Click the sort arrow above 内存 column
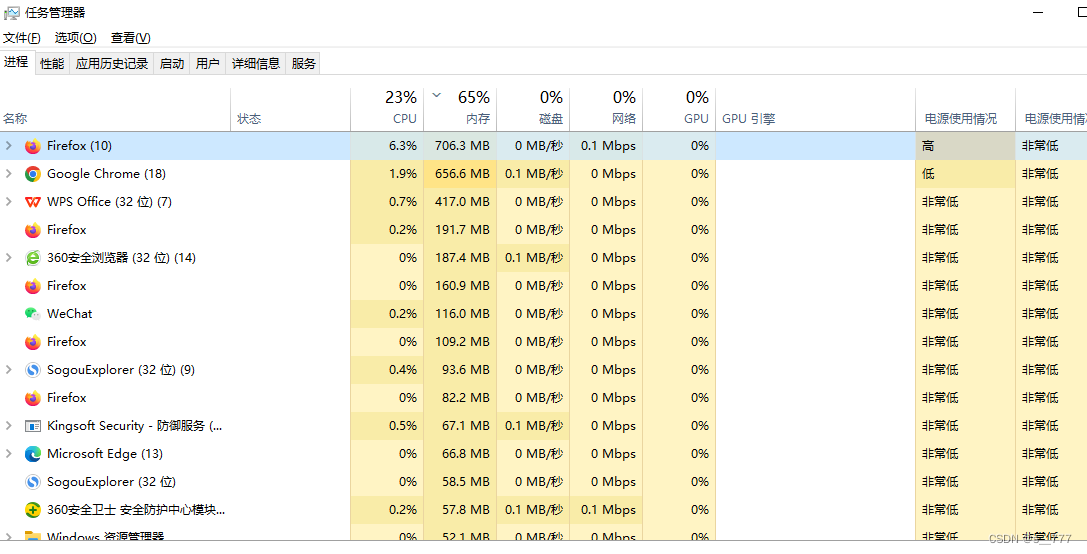This screenshot has width=1087, height=554. point(437,96)
